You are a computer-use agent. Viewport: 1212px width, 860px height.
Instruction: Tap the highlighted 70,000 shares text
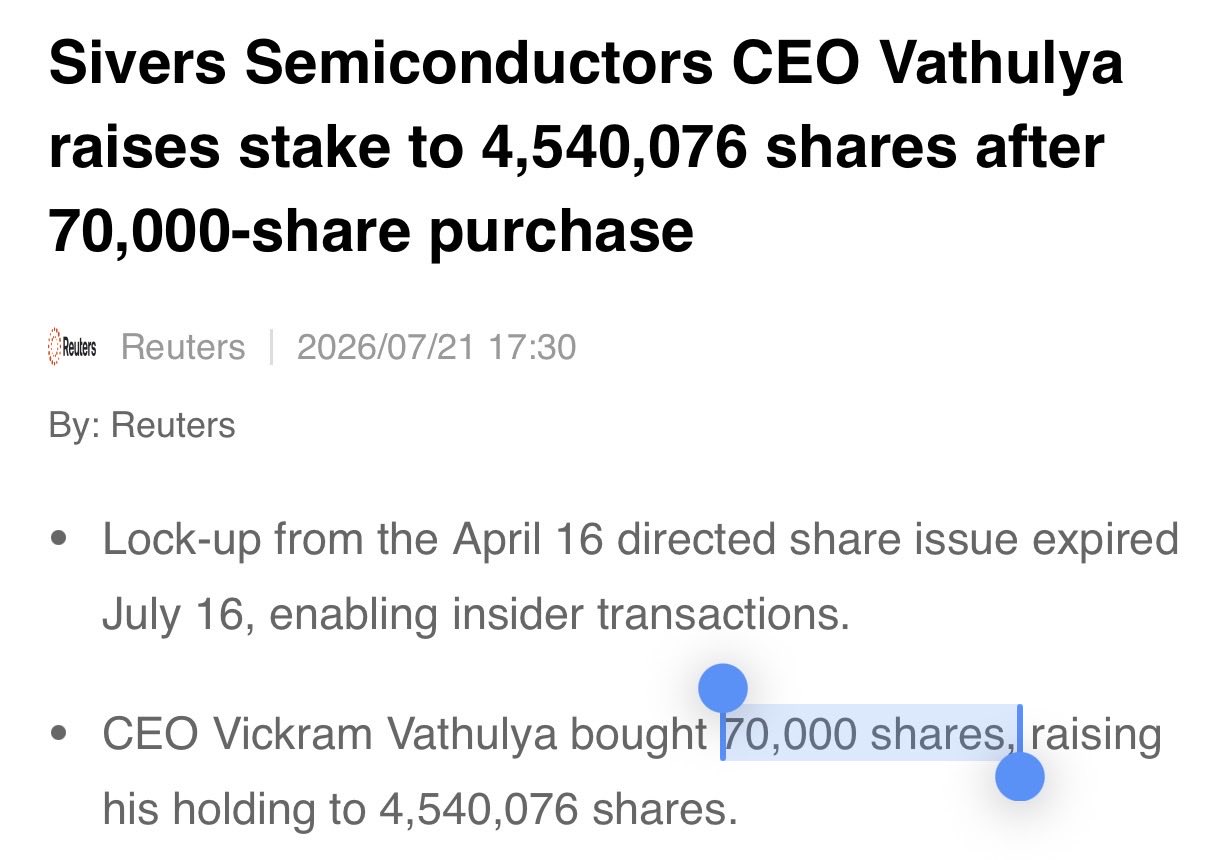[x=868, y=735]
